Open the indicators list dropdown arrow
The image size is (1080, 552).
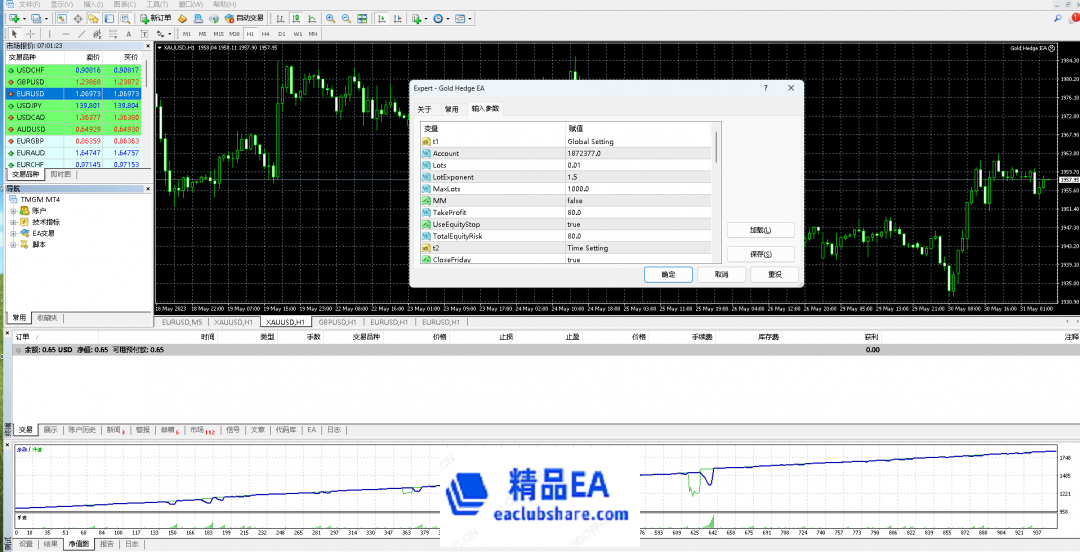pos(426,18)
